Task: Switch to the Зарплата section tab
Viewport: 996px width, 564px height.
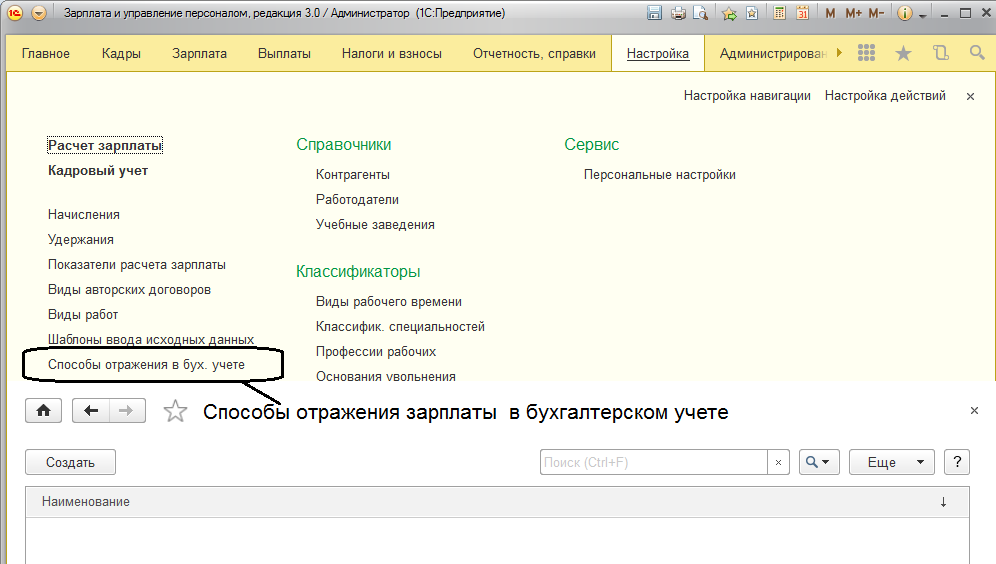Action: click(199, 54)
